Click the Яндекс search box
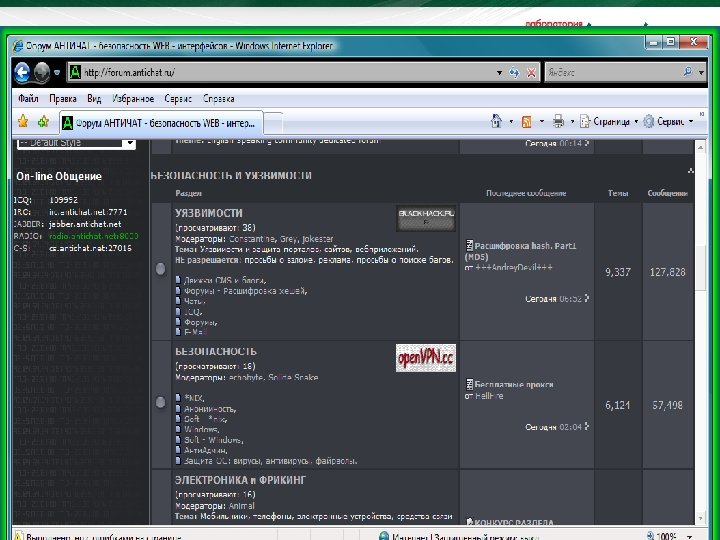Viewport: 720px width, 540px height. [x=613, y=72]
